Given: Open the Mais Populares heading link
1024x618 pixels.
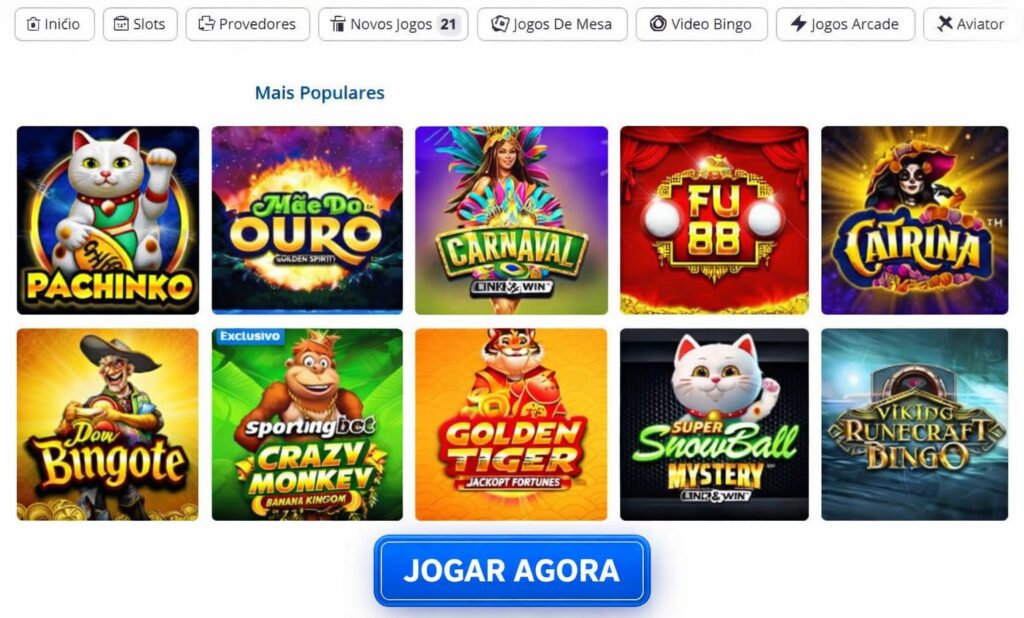Looking at the screenshot, I should tap(319, 93).
